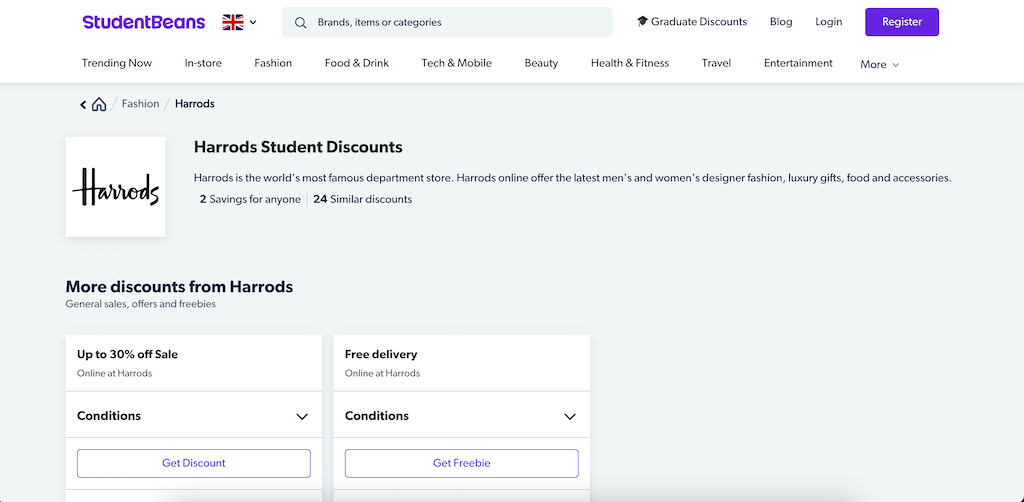Click the Get Freebie button

(x=462, y=463)
